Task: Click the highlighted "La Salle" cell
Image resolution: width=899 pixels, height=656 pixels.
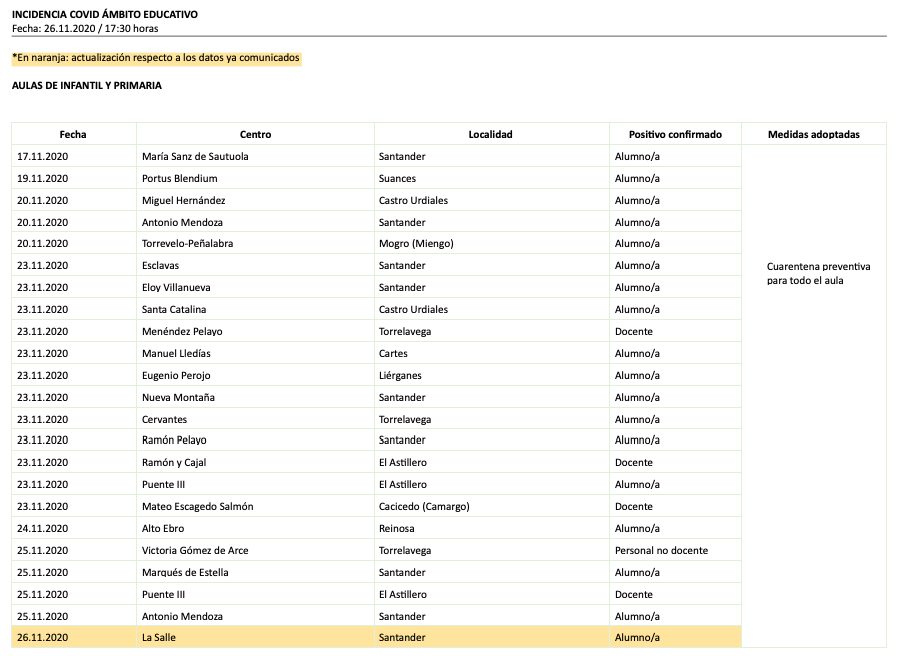Action: [x=159, y=638]
